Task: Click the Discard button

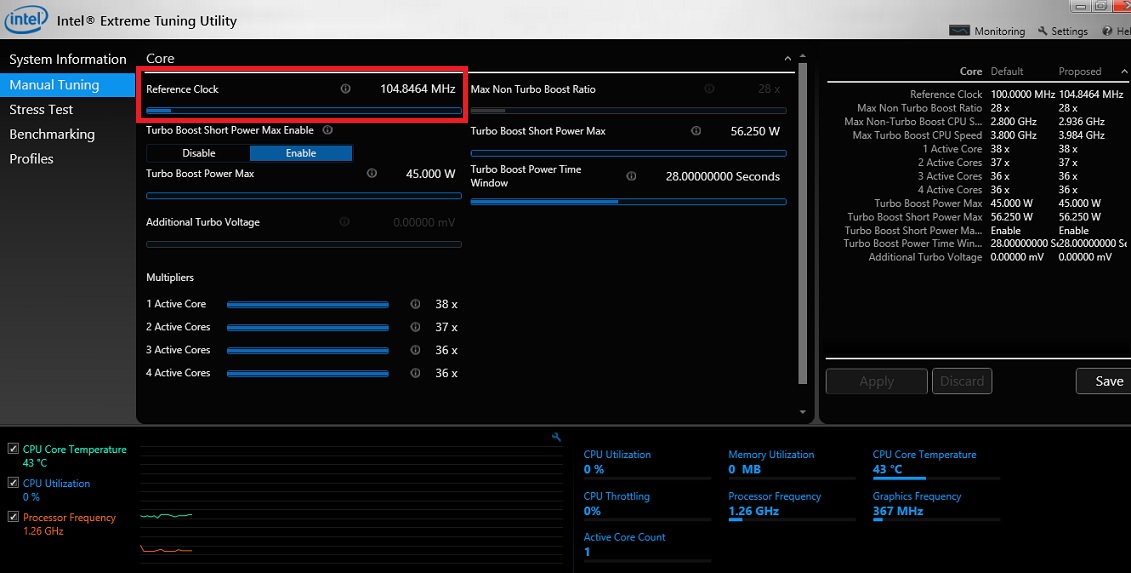Action: click(x=961, y=381)
